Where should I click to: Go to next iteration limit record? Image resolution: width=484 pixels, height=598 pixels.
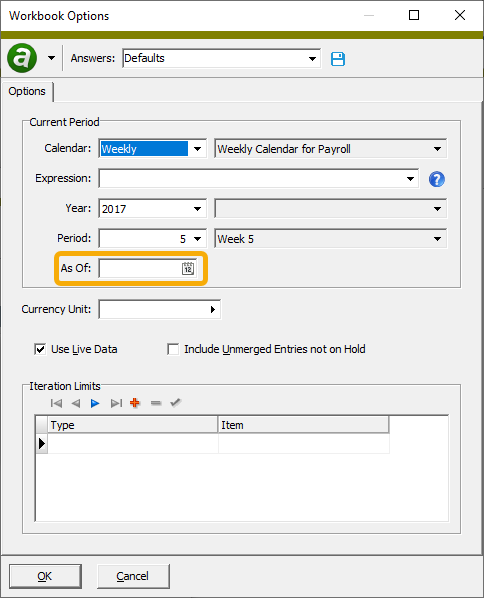point(95,403)
